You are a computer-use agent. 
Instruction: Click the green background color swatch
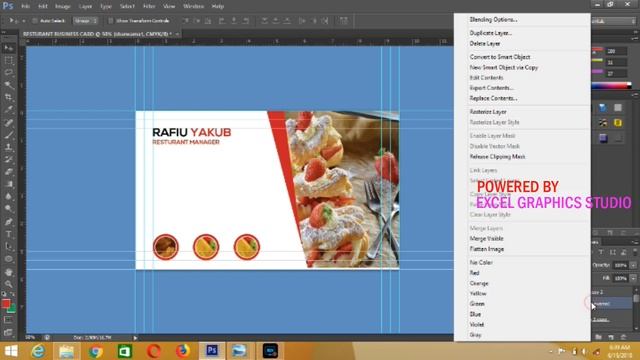pyautogui.click(x=13, y=310)
